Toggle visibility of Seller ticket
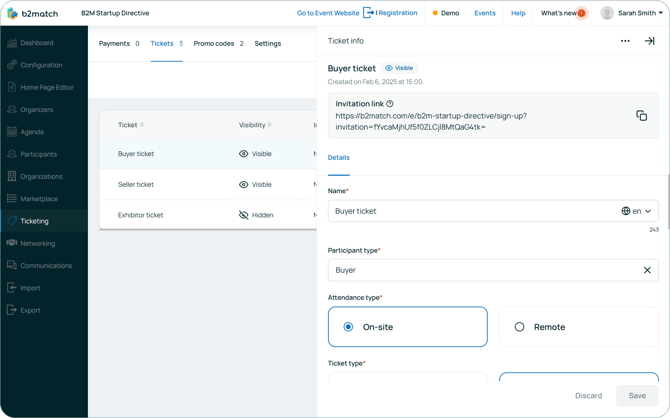The width and height of the screenshot is (670, 418). 244,185
